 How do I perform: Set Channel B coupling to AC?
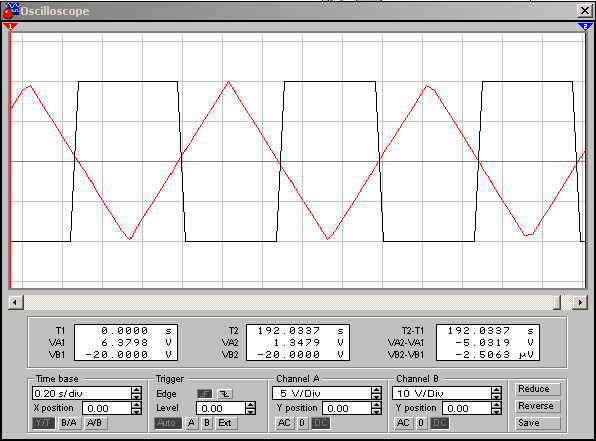point(403,423)
